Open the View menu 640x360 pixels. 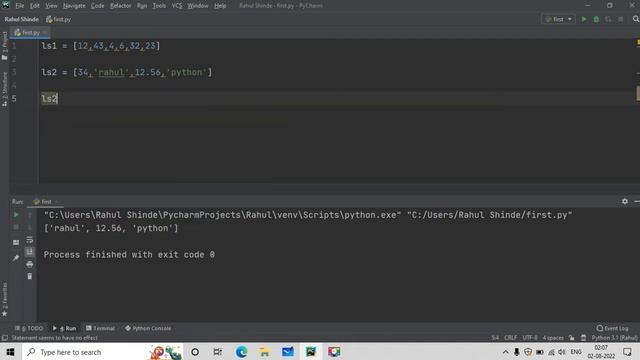51,6
